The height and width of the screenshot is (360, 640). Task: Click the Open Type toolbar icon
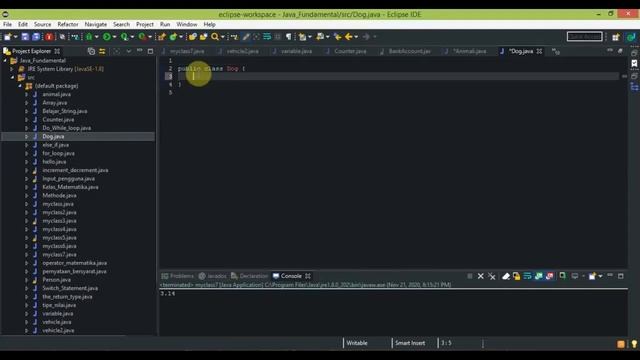point(193,37)
